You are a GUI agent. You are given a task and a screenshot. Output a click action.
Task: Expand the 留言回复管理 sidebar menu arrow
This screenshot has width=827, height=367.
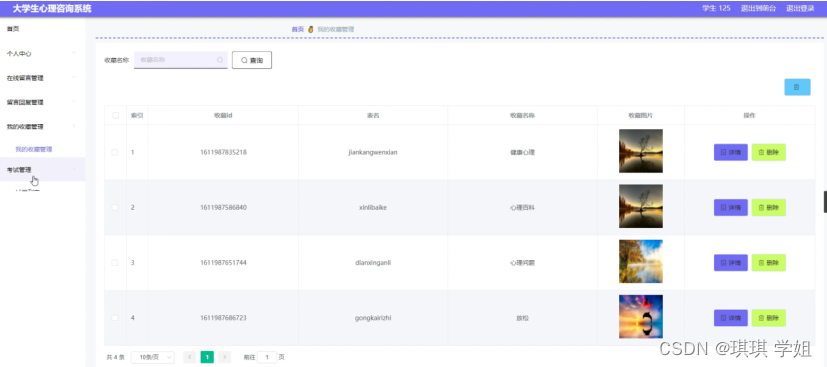point(74,102)
